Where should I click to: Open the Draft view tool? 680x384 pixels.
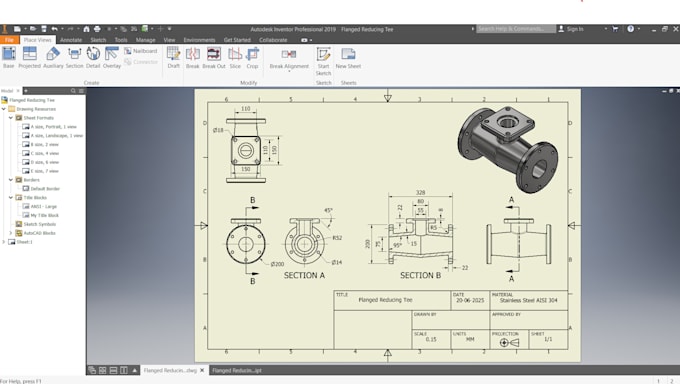pos(173,57)
